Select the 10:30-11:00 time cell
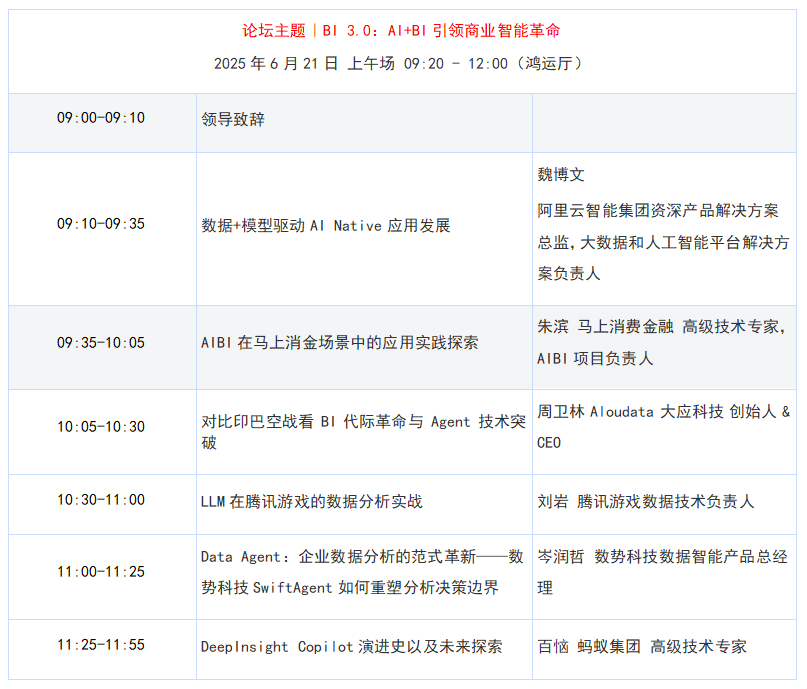 [x=101, y=500]
